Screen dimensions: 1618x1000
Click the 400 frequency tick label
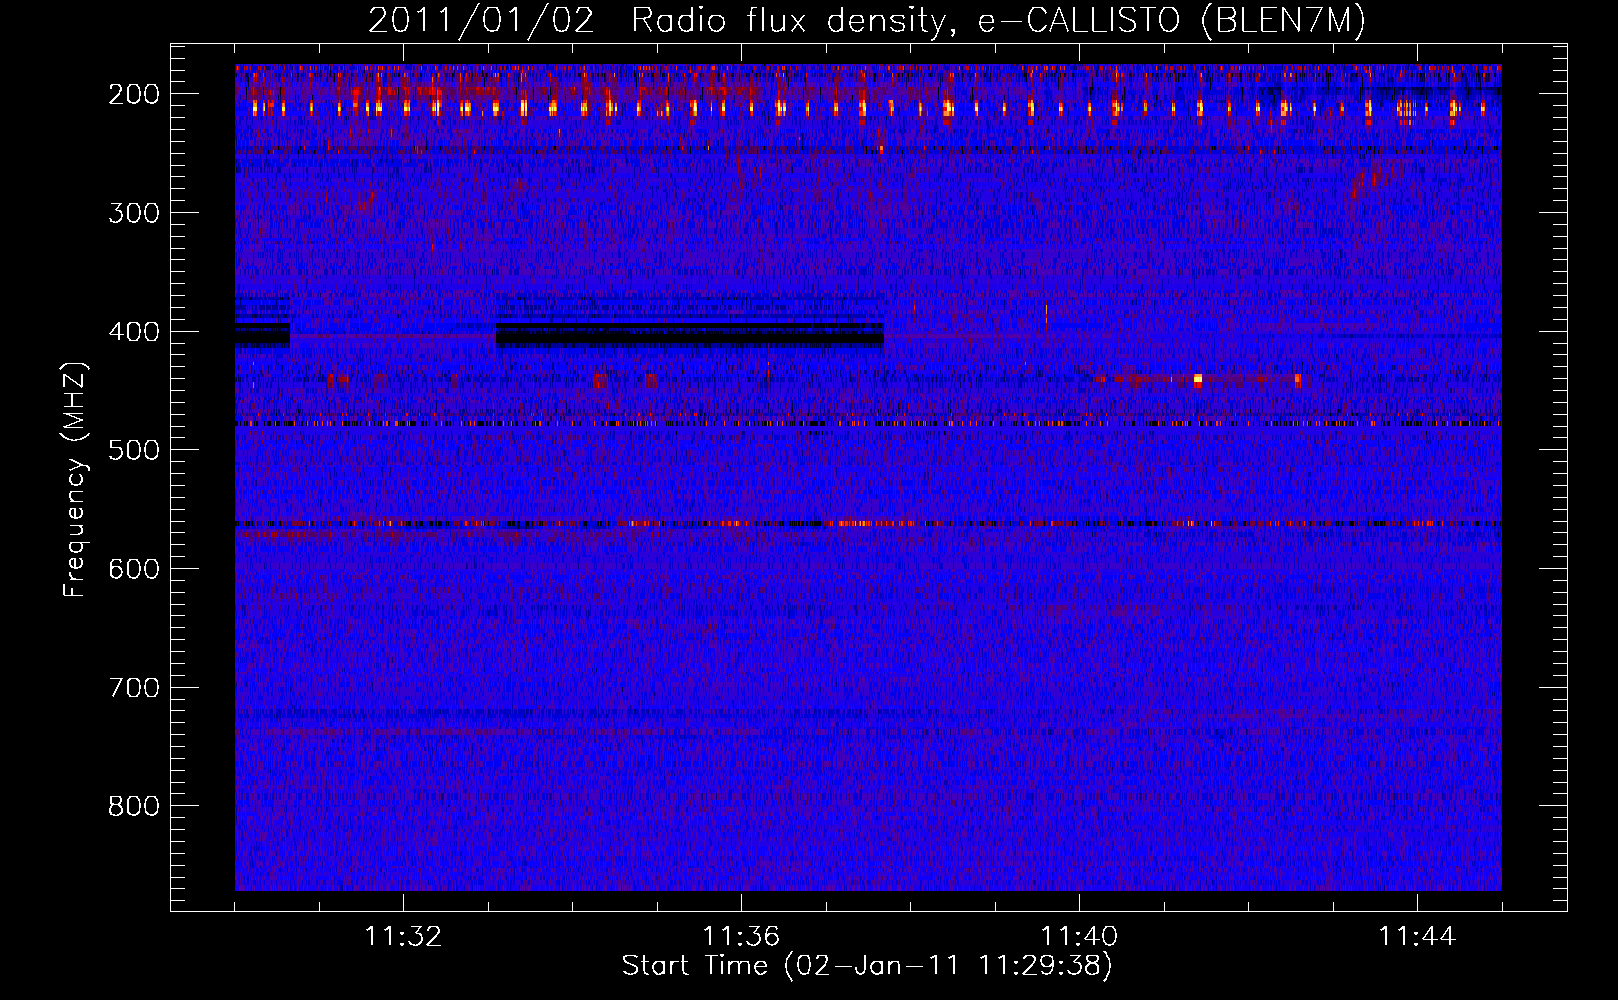pos(133,332)
